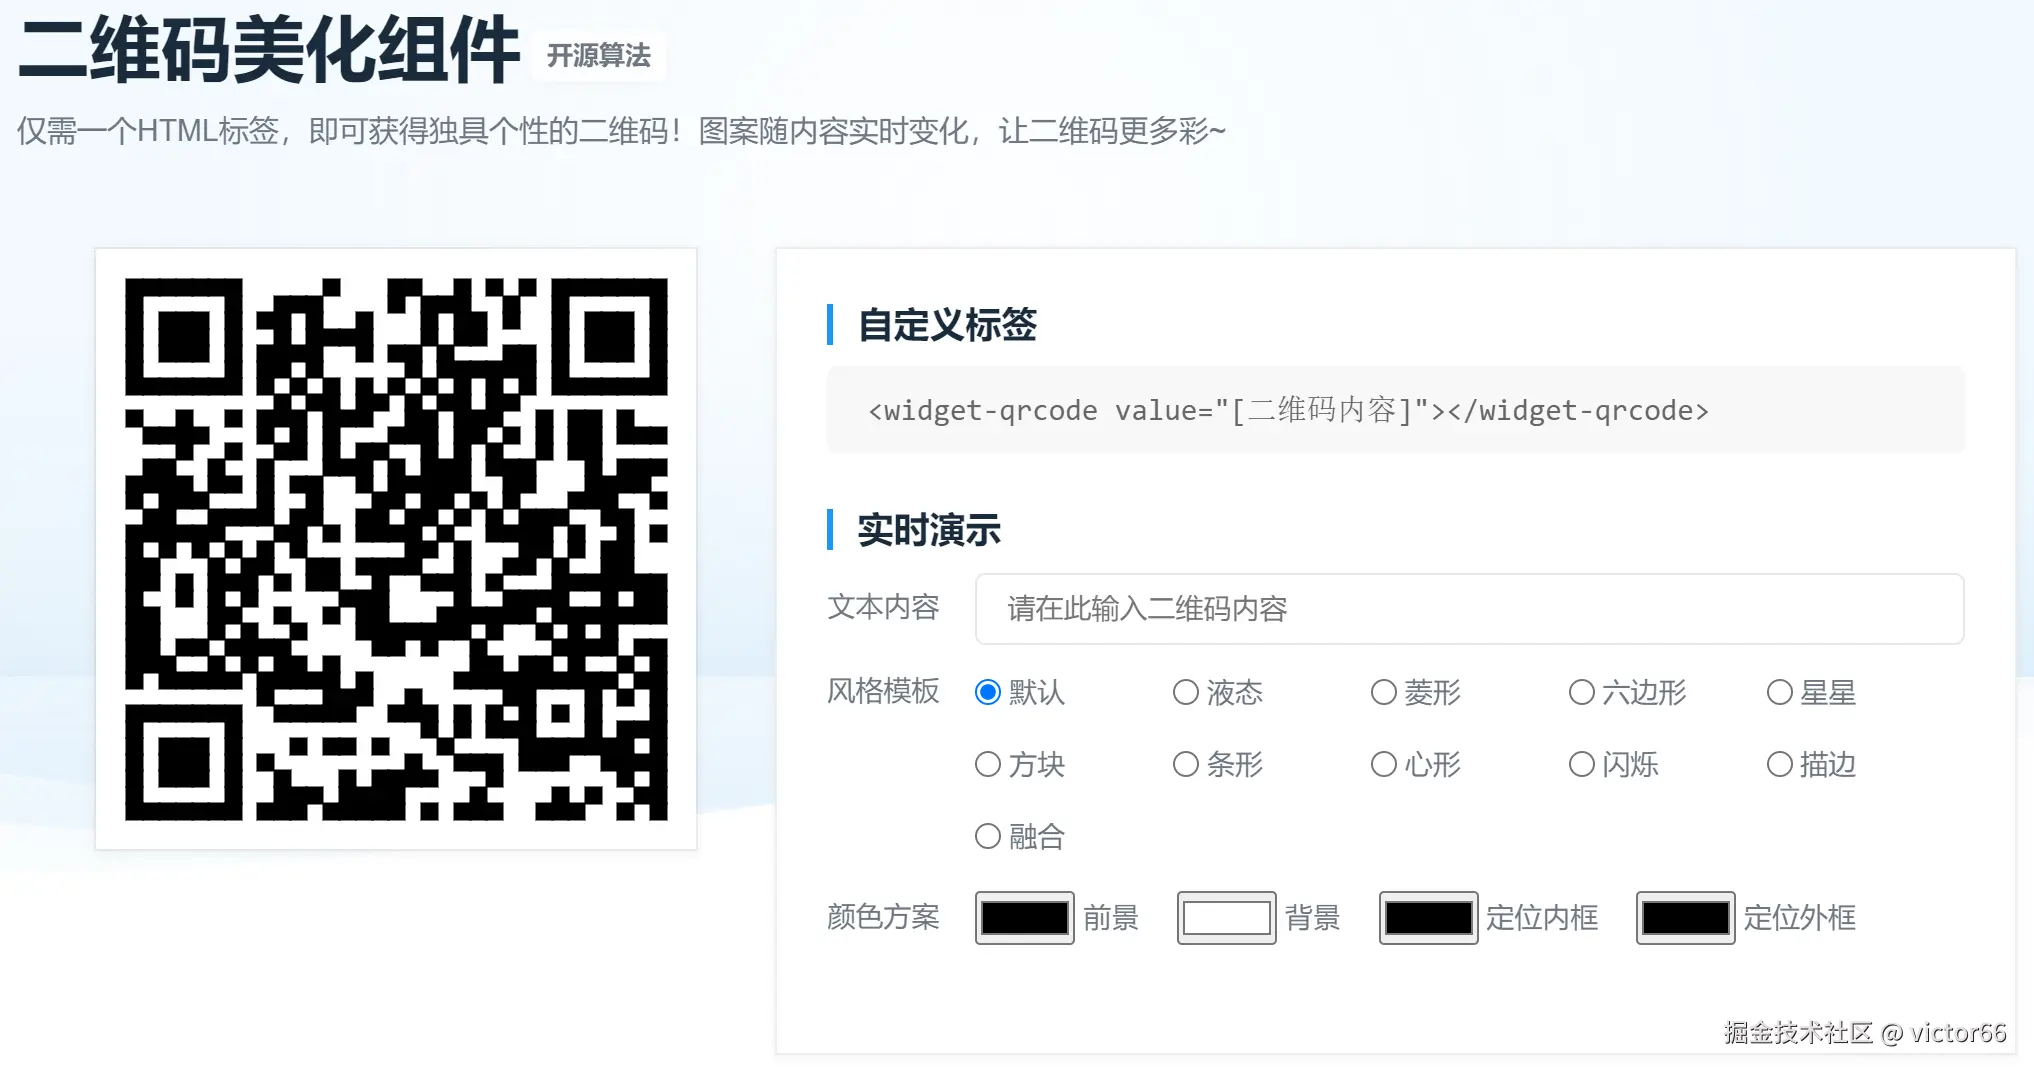Select the 默认 style radio button

987,692
